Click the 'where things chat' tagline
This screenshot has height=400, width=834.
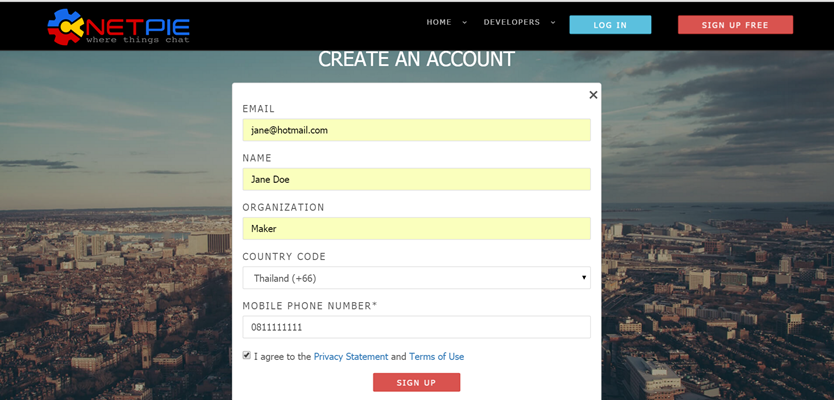(x=137, y=40)
